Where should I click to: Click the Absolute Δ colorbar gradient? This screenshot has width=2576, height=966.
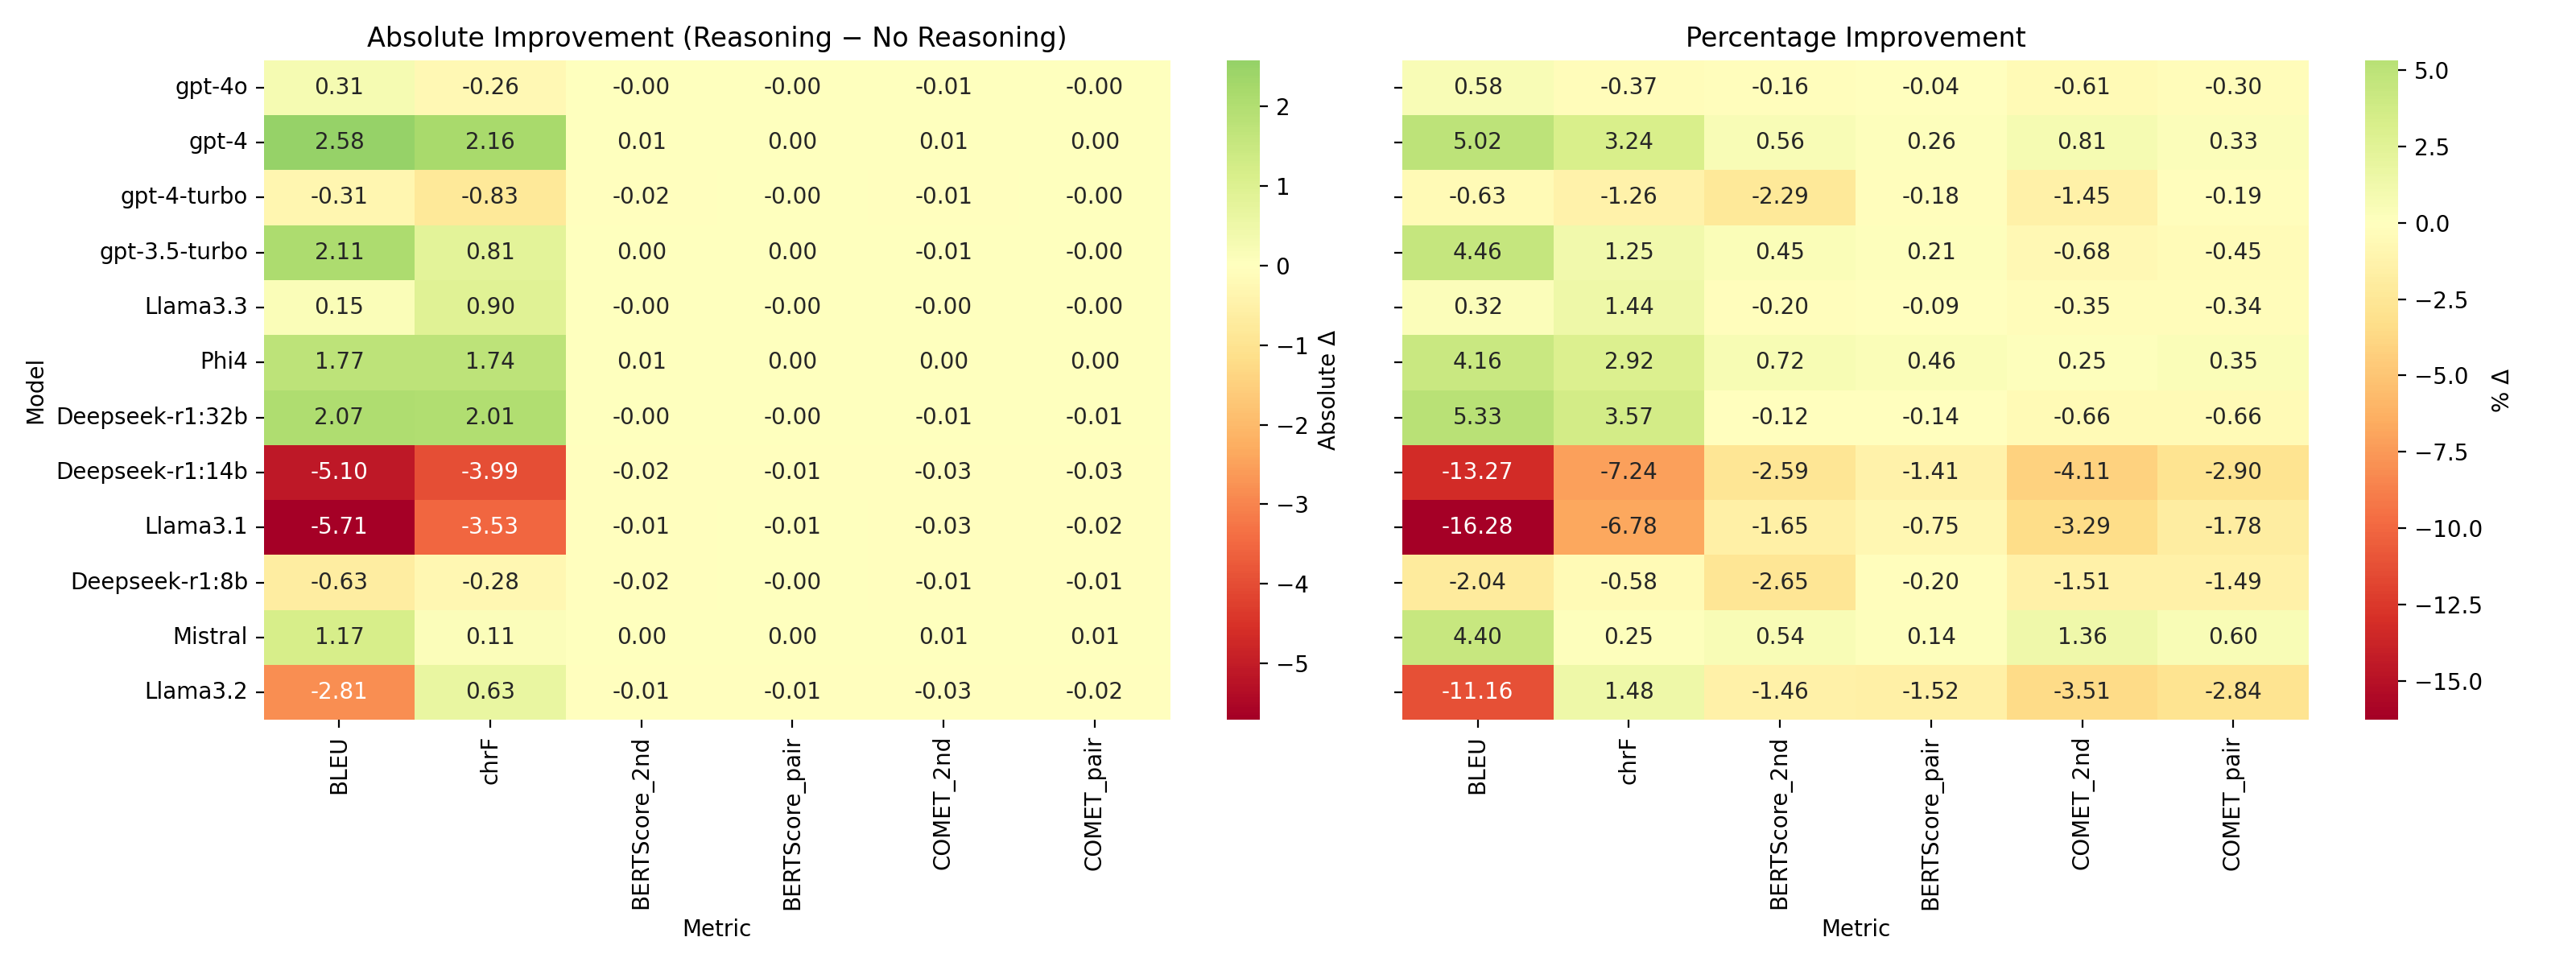pyautogui.click(x=1243, y=389)
